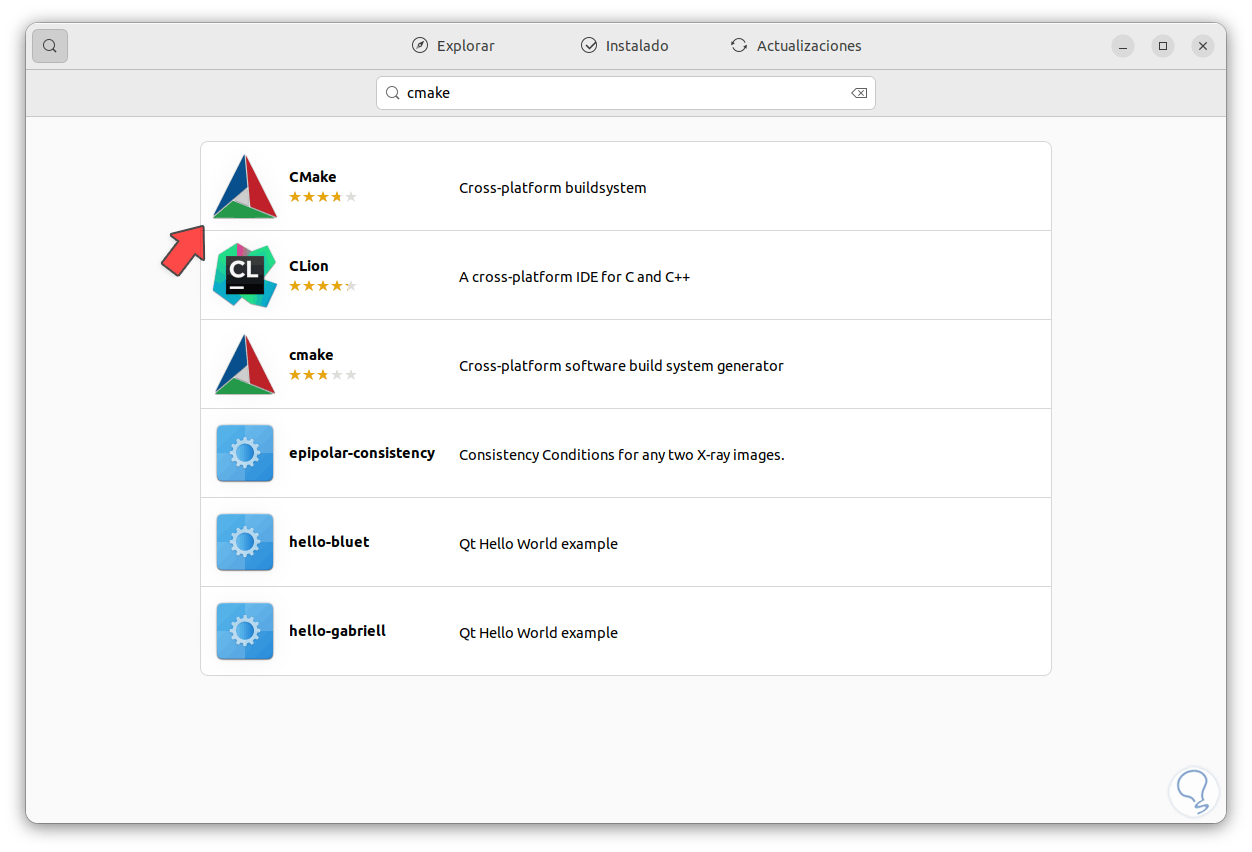The width and height of the screenshot is (1252, 852).
Task: Click the epipolar-consistency gear icon
Action: click(245, 453)
